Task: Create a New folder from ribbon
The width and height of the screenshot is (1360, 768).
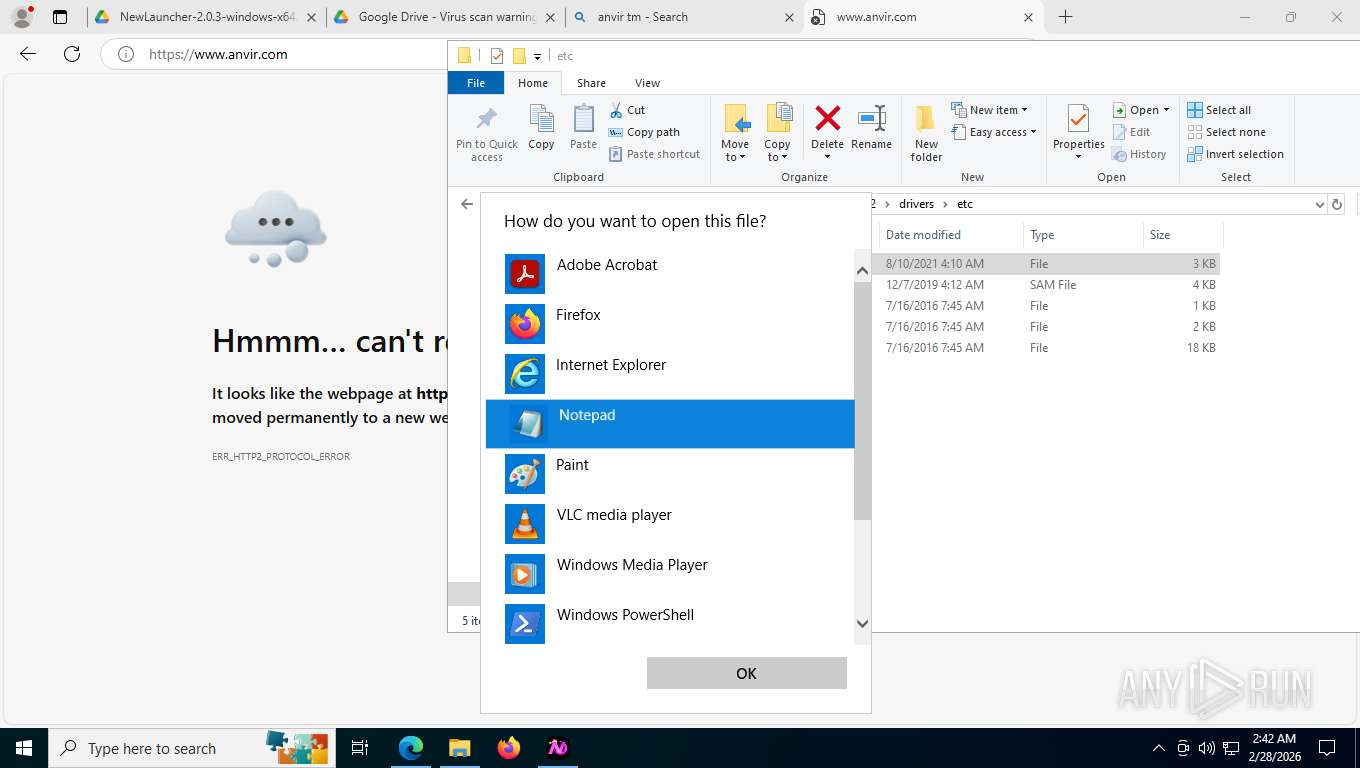Action: click(926, 133)
